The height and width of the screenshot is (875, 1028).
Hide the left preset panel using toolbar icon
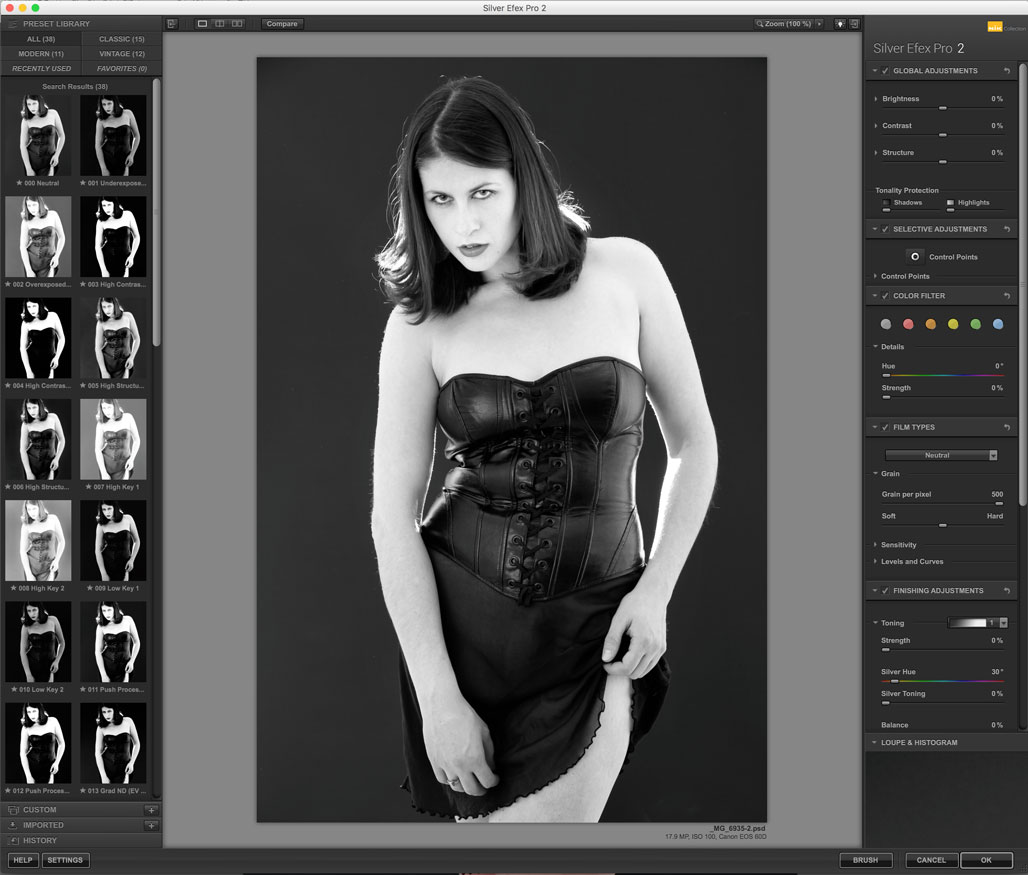pyautogui.click(x=172, y=23)
